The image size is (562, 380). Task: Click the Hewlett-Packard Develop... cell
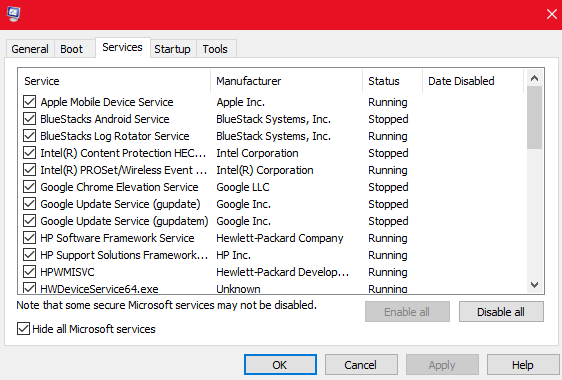282,272
